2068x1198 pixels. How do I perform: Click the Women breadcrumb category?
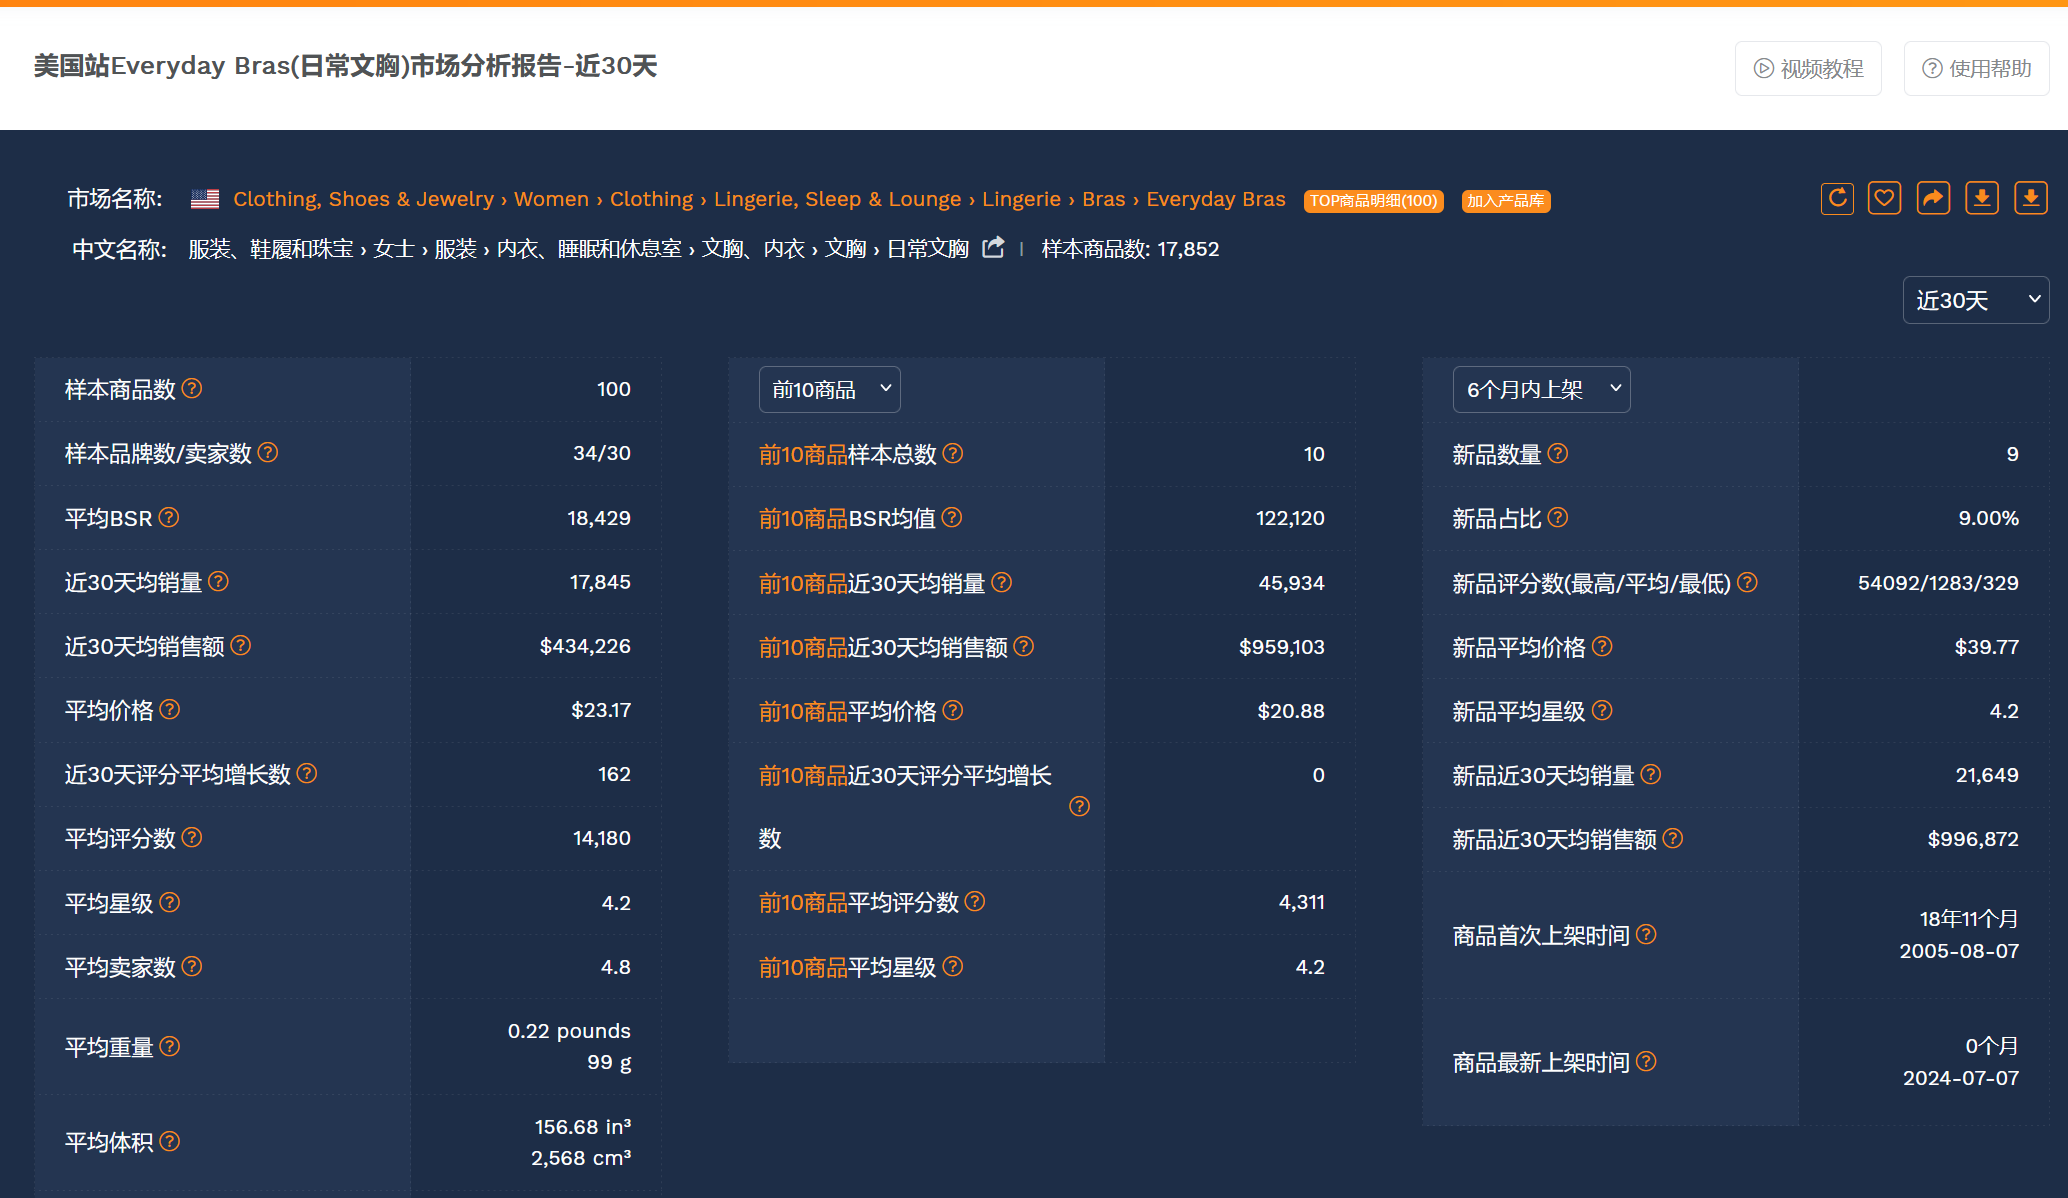tap(551, 199)
